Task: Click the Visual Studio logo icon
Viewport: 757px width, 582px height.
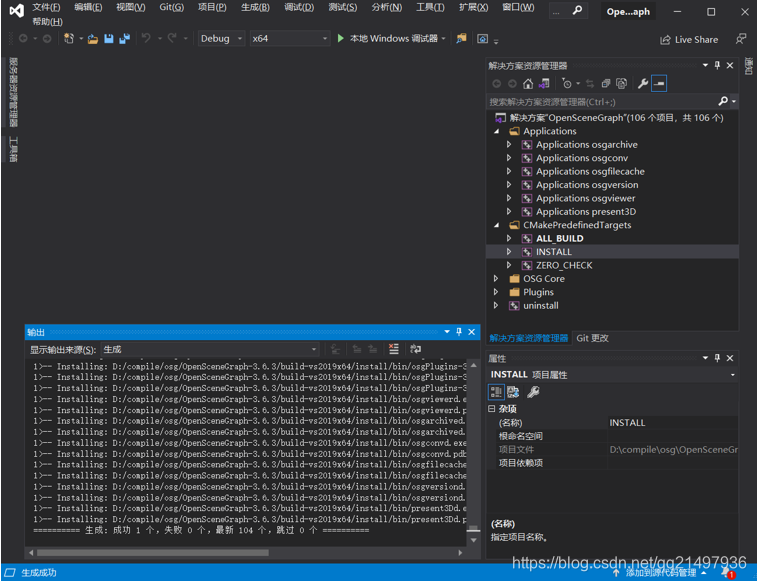Action: coord(16,11)
